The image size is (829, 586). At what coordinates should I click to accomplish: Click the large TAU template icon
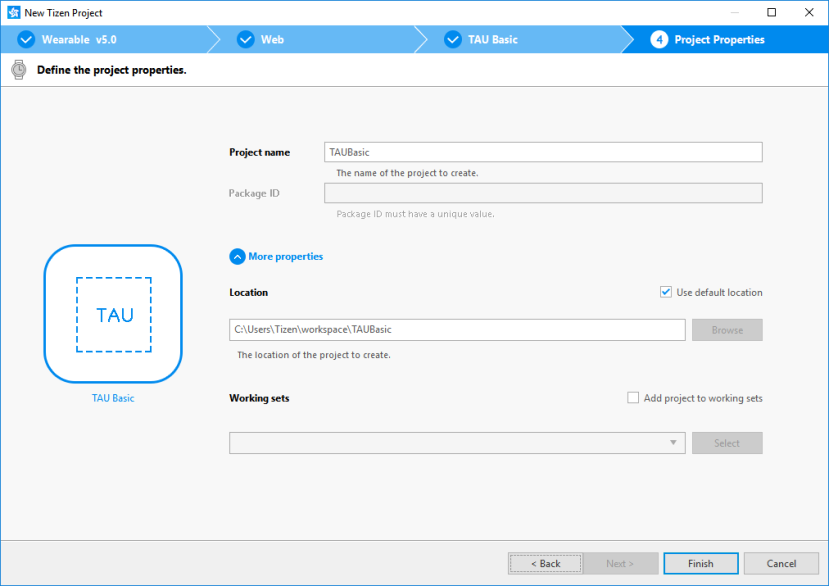(x=113, y=314)
